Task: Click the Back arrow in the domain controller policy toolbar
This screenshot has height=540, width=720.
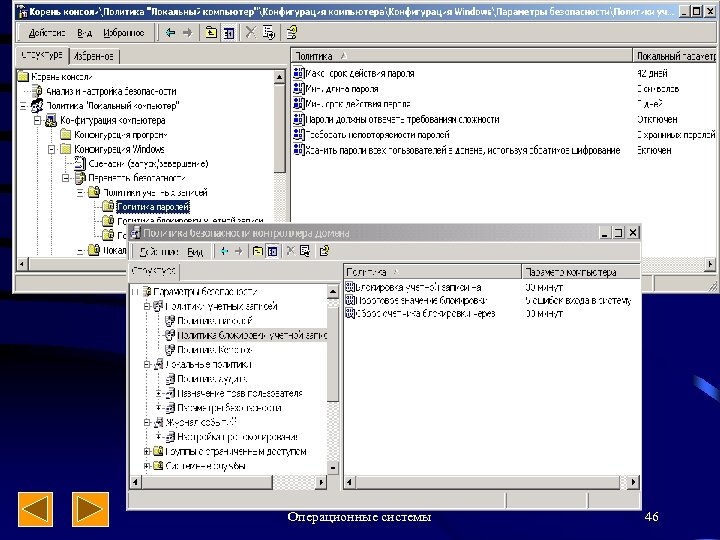Action: tap(224, 251)
